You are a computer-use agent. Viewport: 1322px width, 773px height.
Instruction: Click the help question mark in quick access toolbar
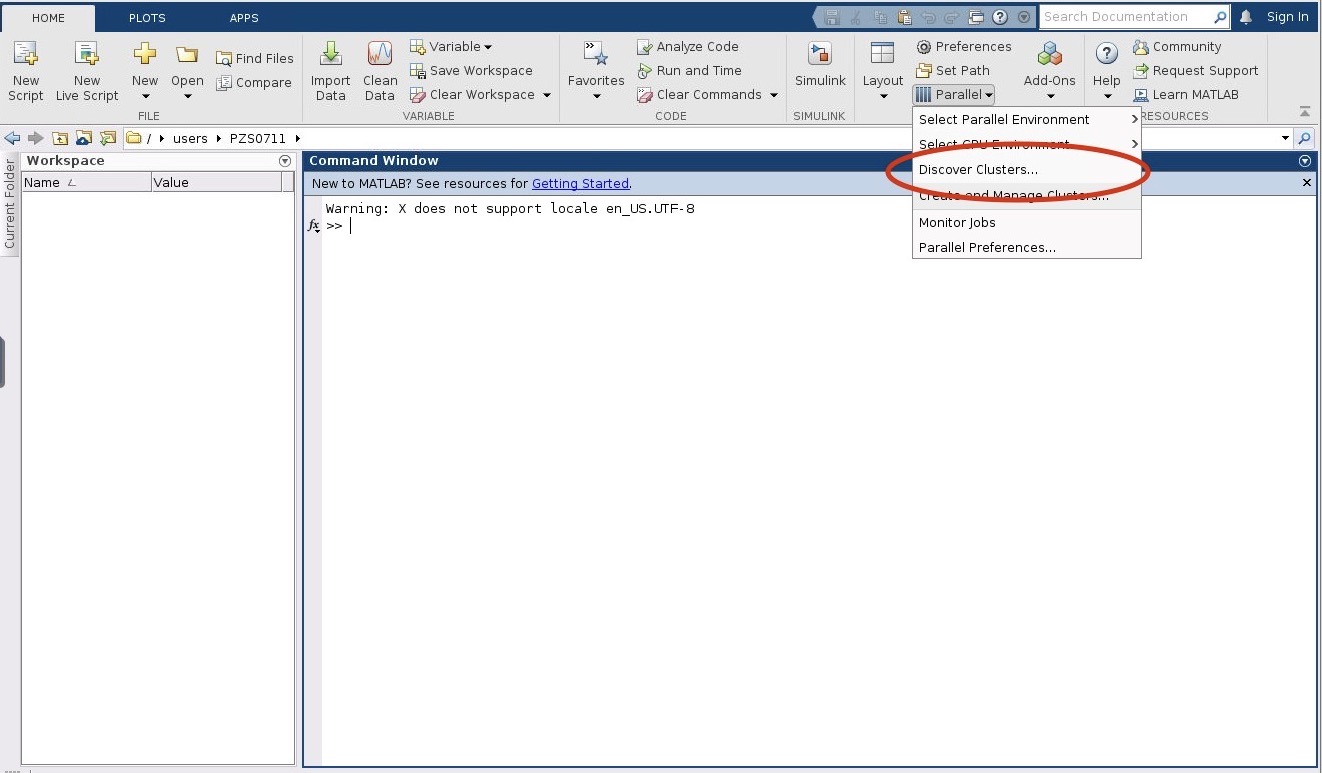[x=1000, y=17]
